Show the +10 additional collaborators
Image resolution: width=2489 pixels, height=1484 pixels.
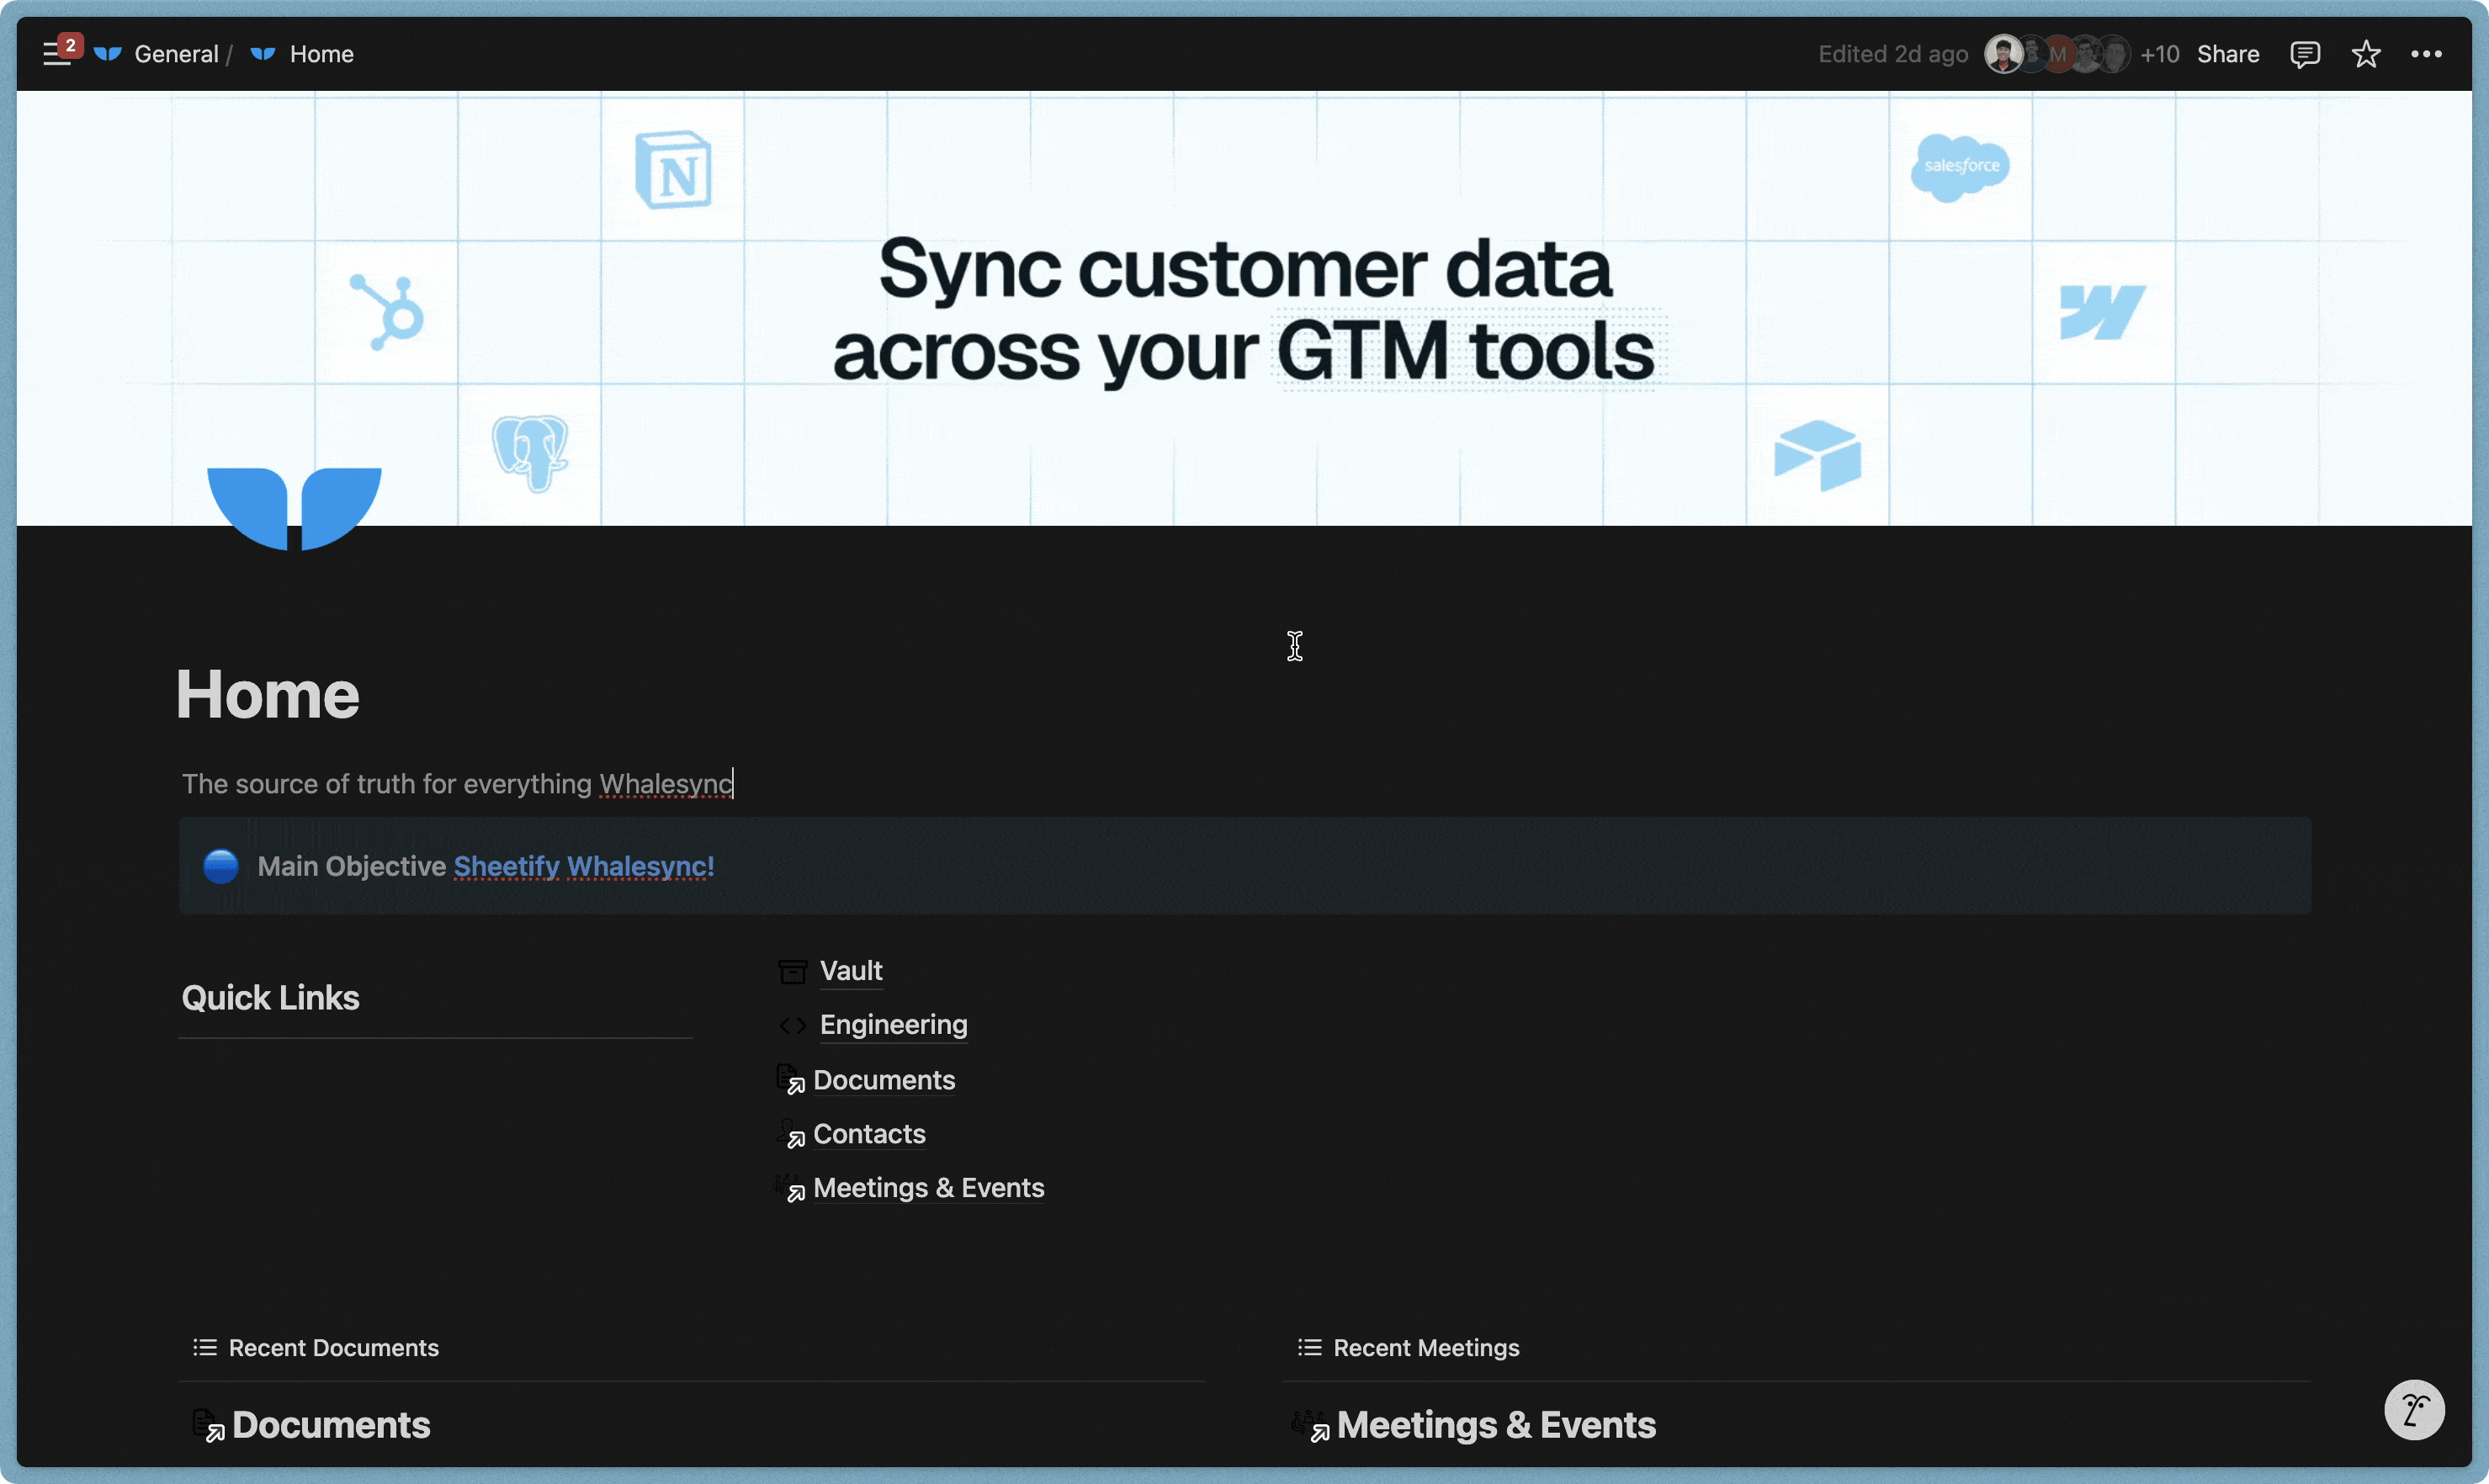2159,54
